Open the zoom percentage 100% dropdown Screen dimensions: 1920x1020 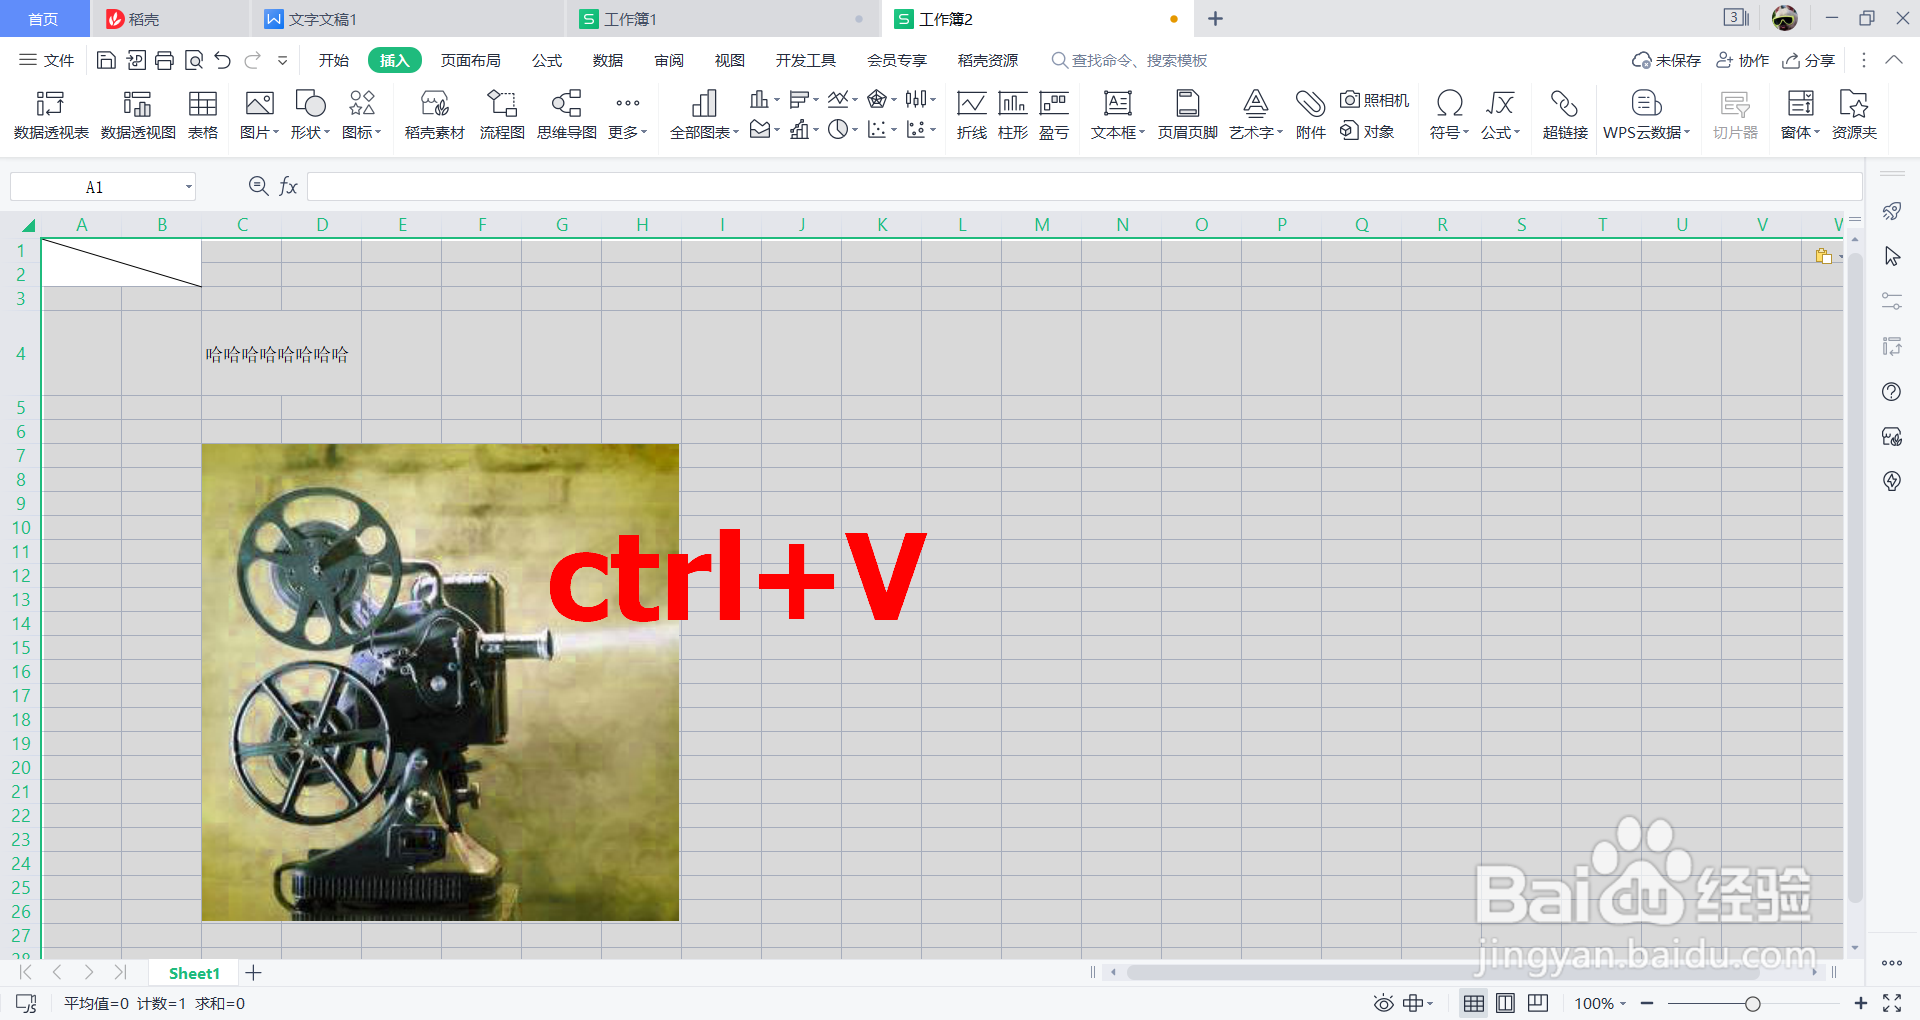(1600, 1003)
